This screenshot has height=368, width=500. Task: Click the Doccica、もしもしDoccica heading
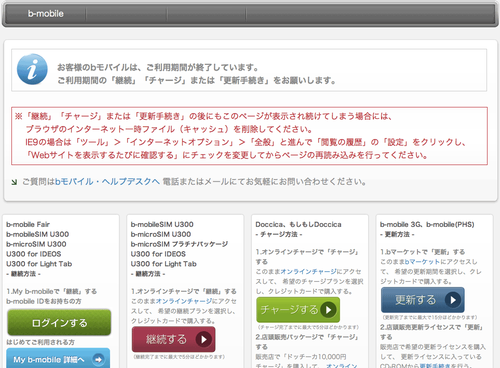coord(298,224)
